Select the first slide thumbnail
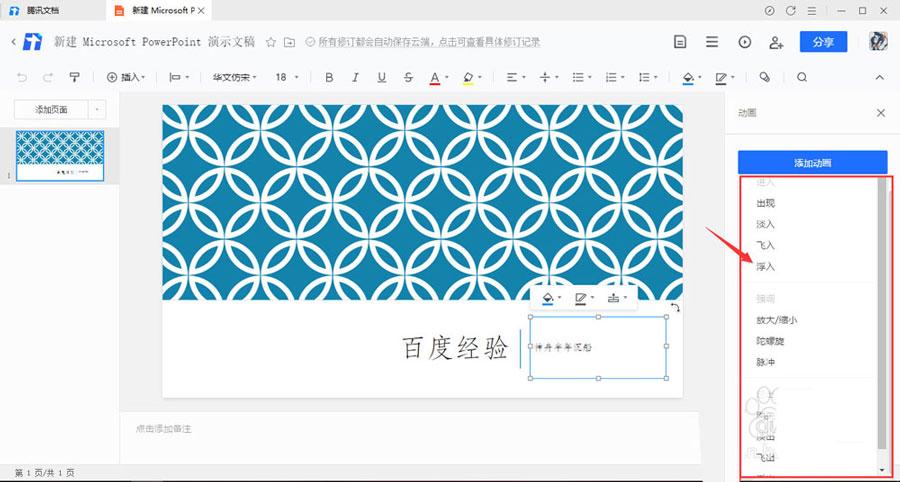Viewport: 900px width, 482px height. [62, 155]
